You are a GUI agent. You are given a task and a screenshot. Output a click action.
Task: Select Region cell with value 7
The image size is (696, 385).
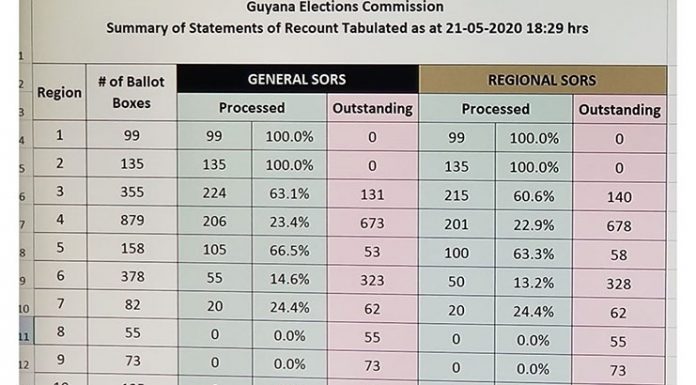click(60, 304)
